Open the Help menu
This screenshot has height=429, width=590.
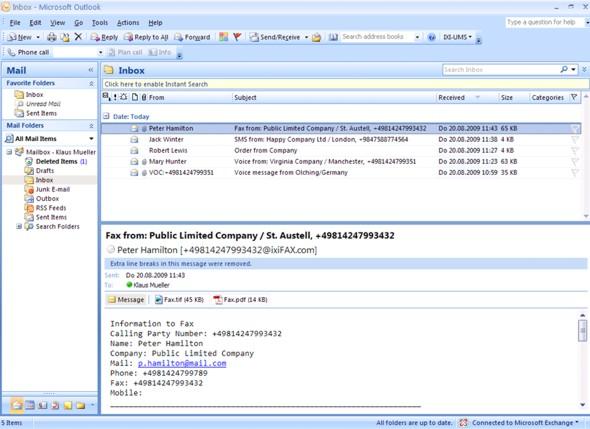pyautogui.click(x=155, y=23)
